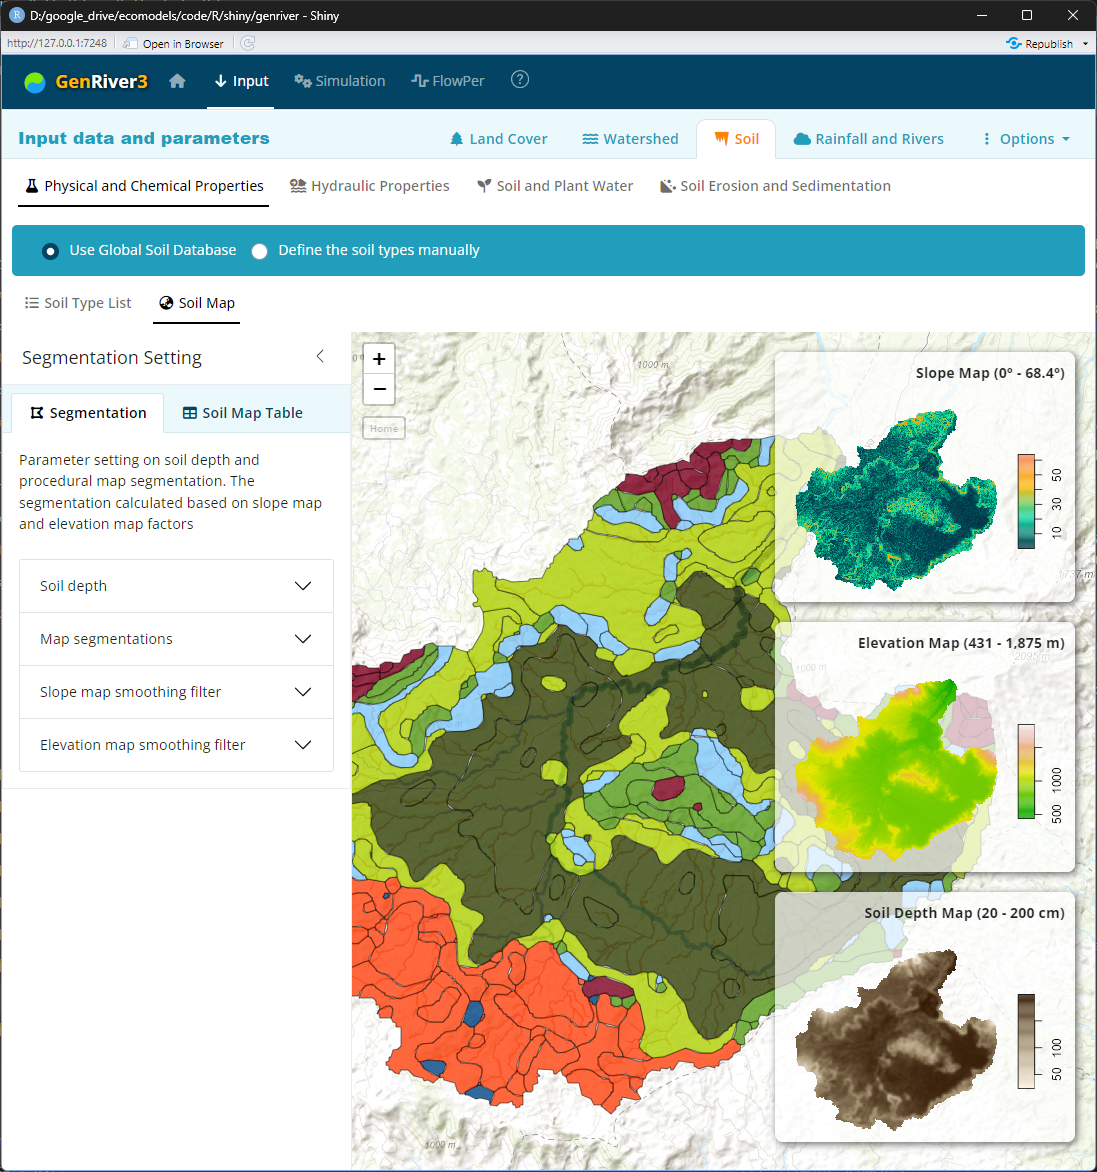This screenshot has width=1097, height=1172.
Task: Expand the Map segmentations section
Action: coord(176,639)
